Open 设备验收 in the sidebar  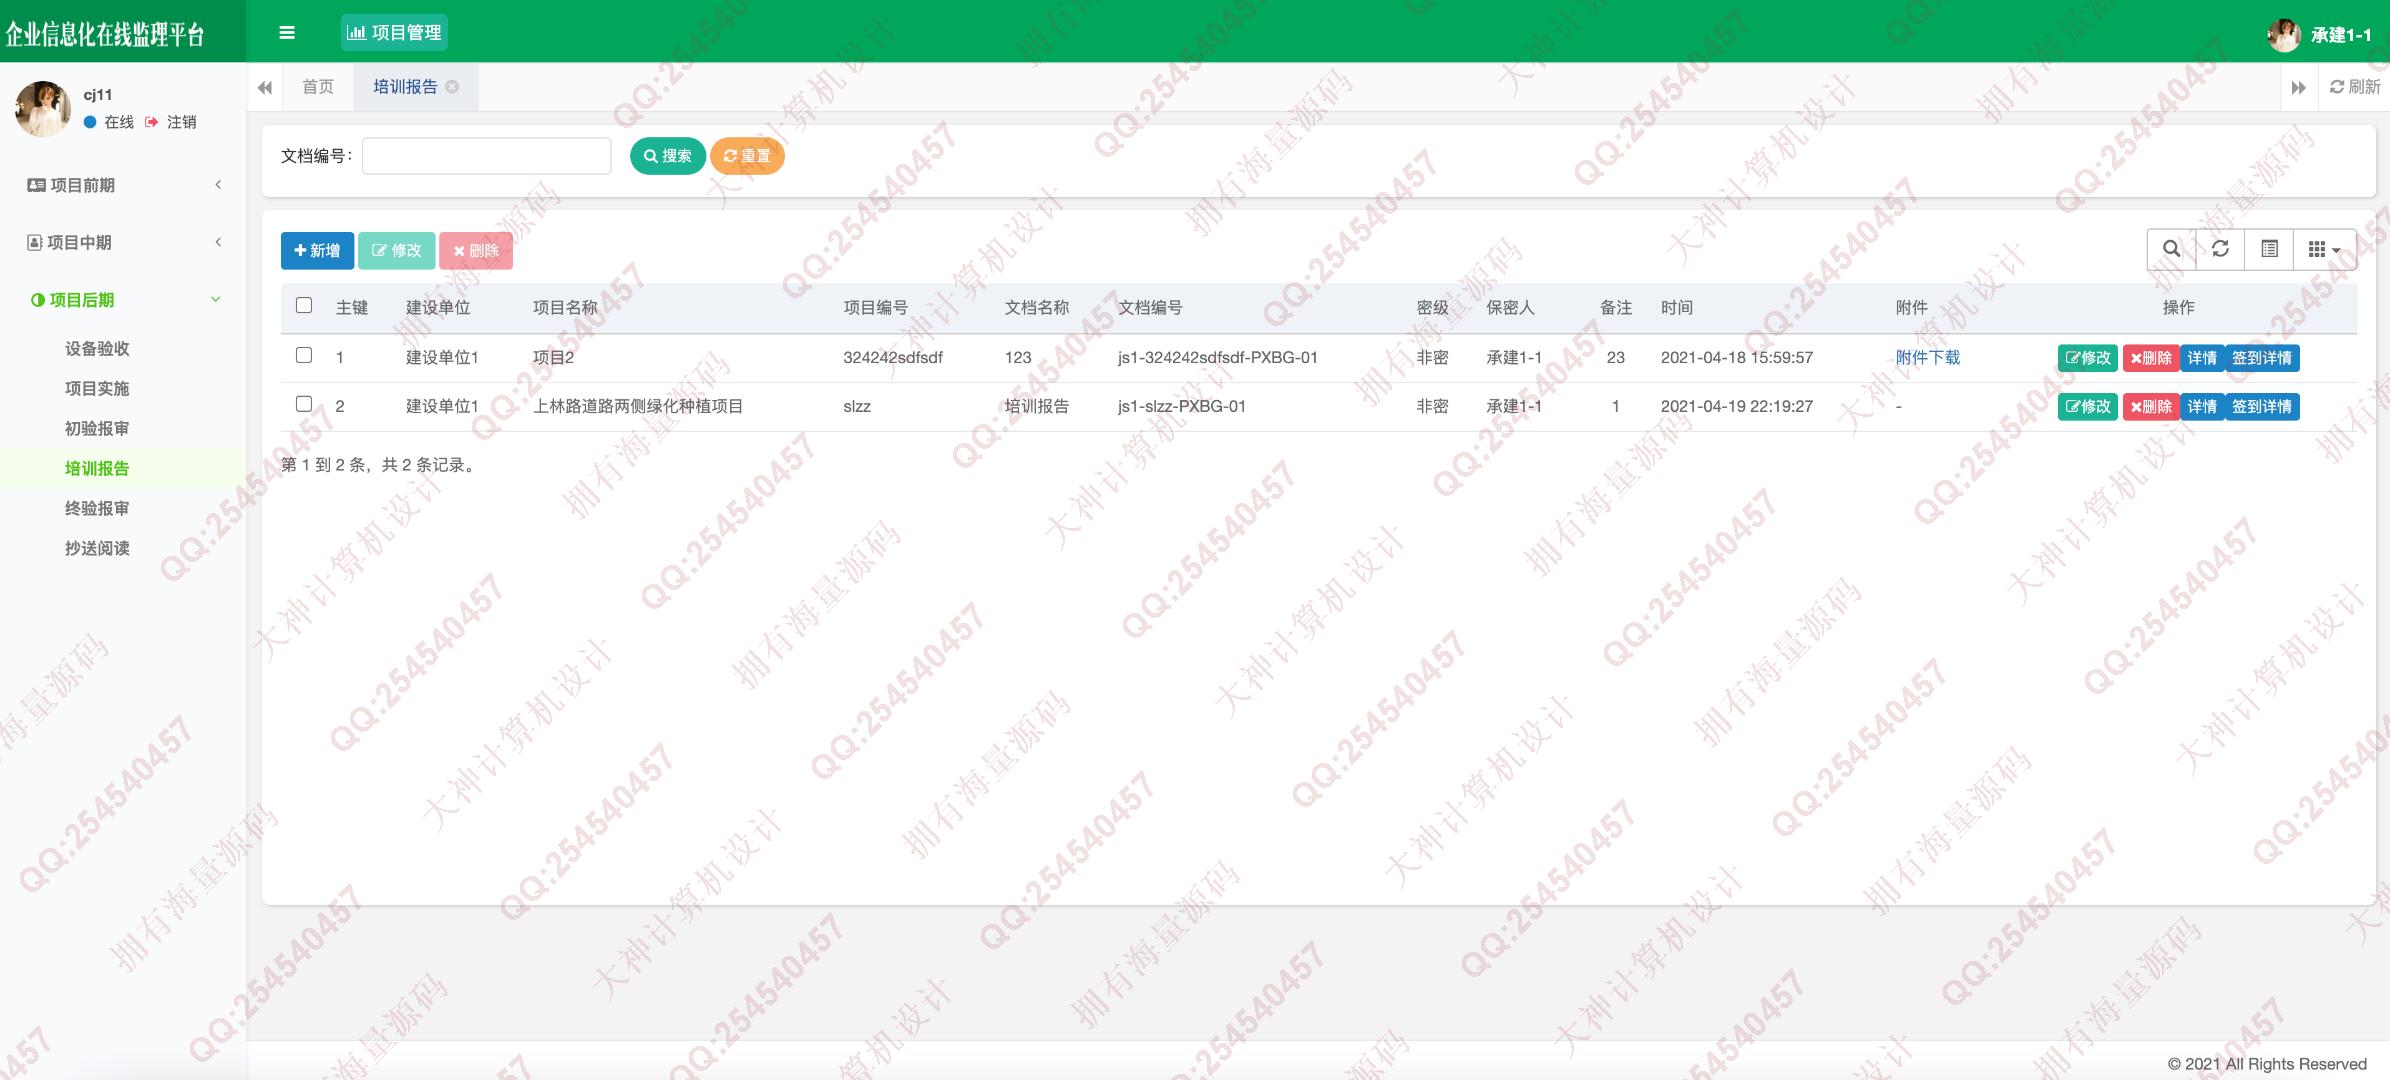(x=97, y=348)
